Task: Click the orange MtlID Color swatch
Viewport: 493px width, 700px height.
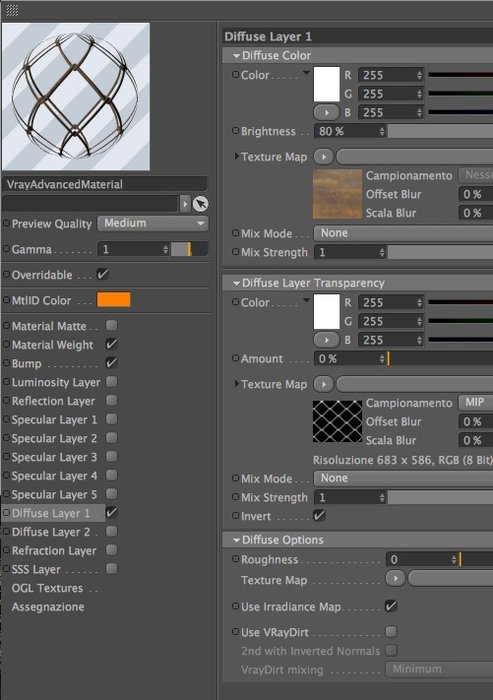Action: (x=114, y=300)
